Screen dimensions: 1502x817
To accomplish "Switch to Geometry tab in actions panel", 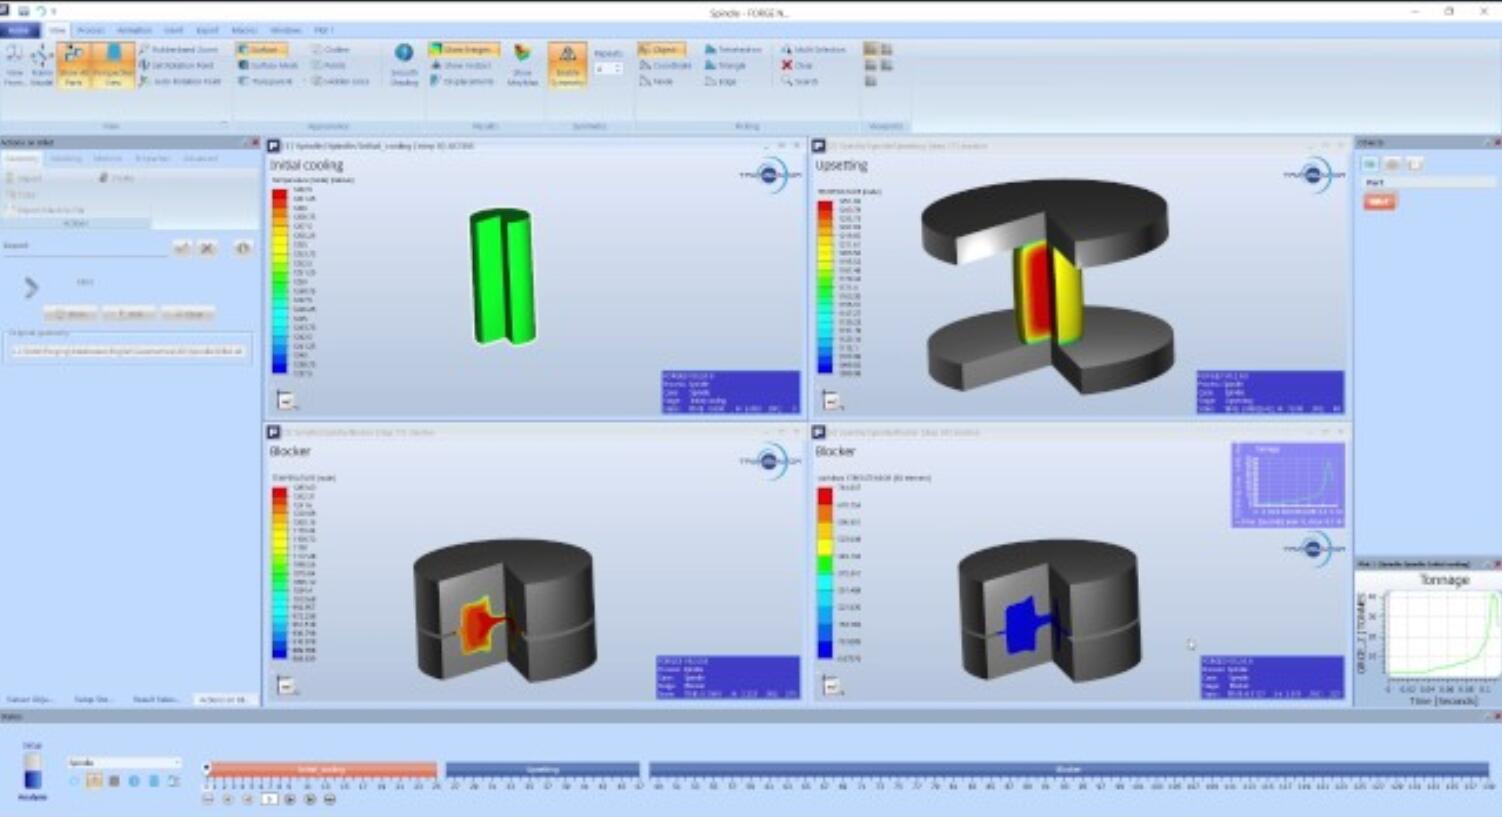I will coord(21,158).
